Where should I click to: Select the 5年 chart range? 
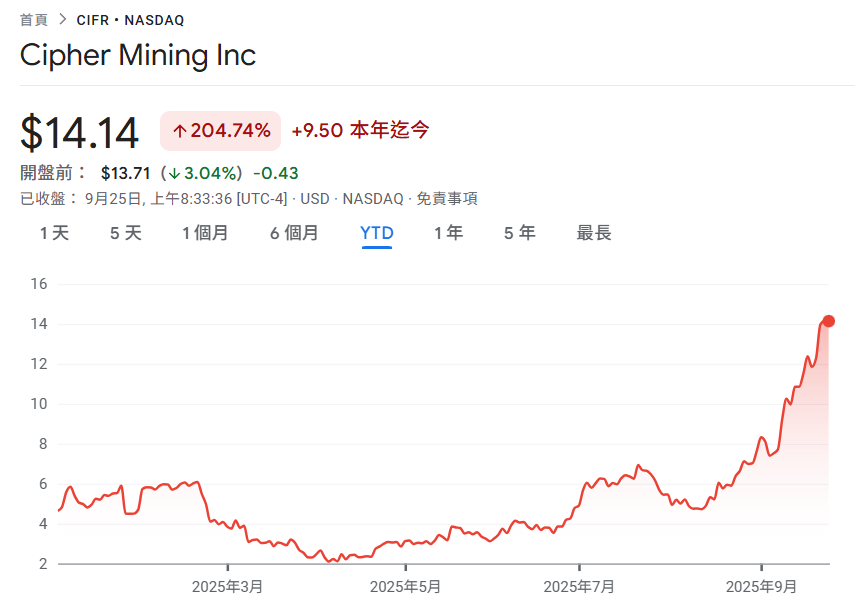coord(519,232)
